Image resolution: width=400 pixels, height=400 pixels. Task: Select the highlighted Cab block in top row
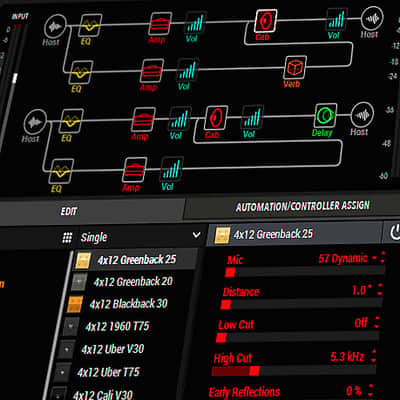coord(266,21)
